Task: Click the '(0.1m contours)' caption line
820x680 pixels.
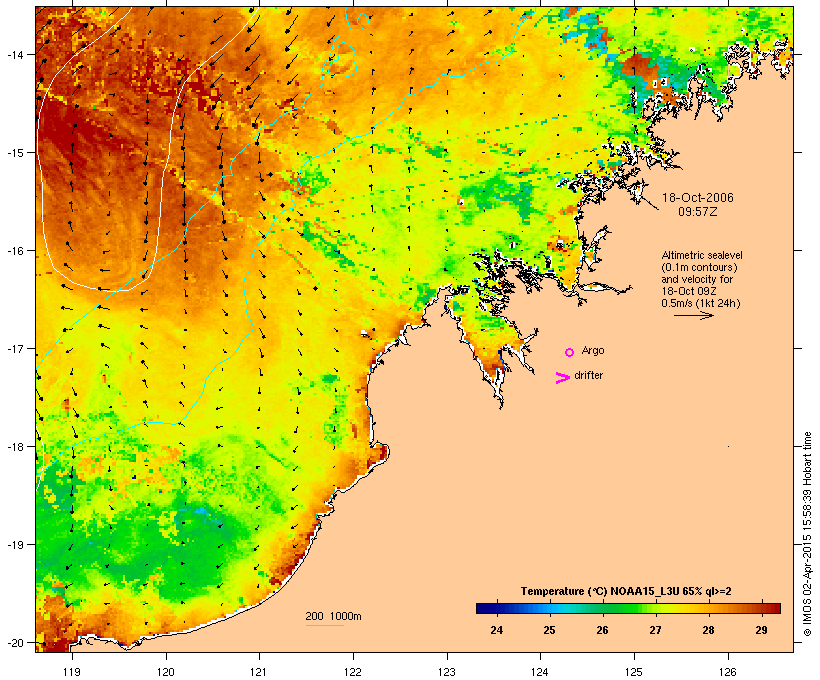Action: click(x=700, y=267)
